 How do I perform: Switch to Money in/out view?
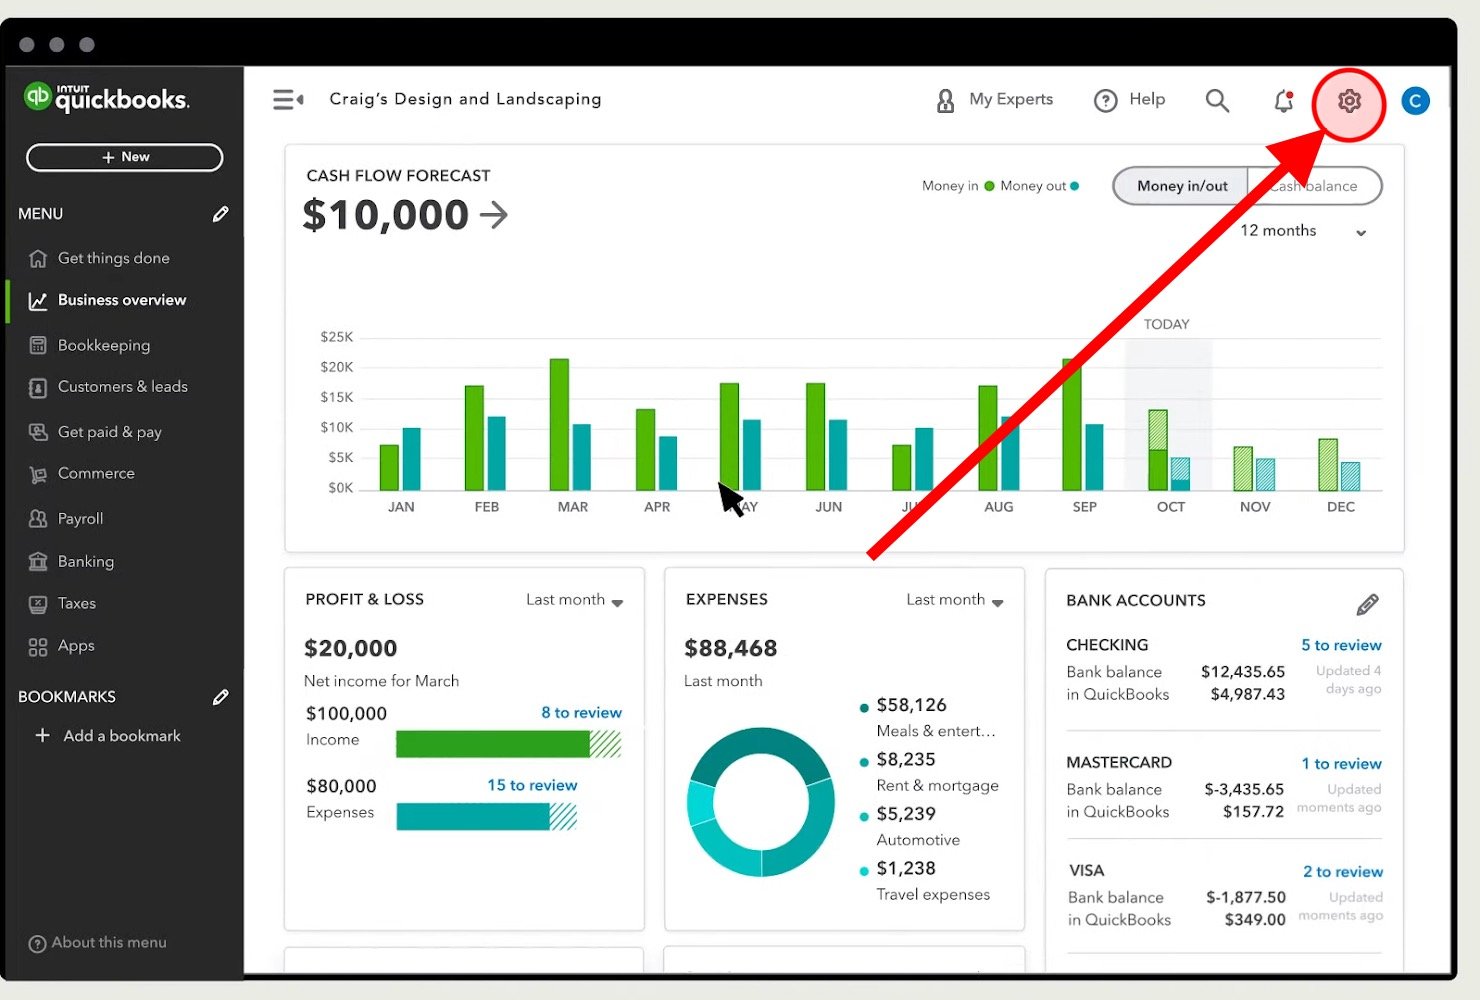[1182, 186]
